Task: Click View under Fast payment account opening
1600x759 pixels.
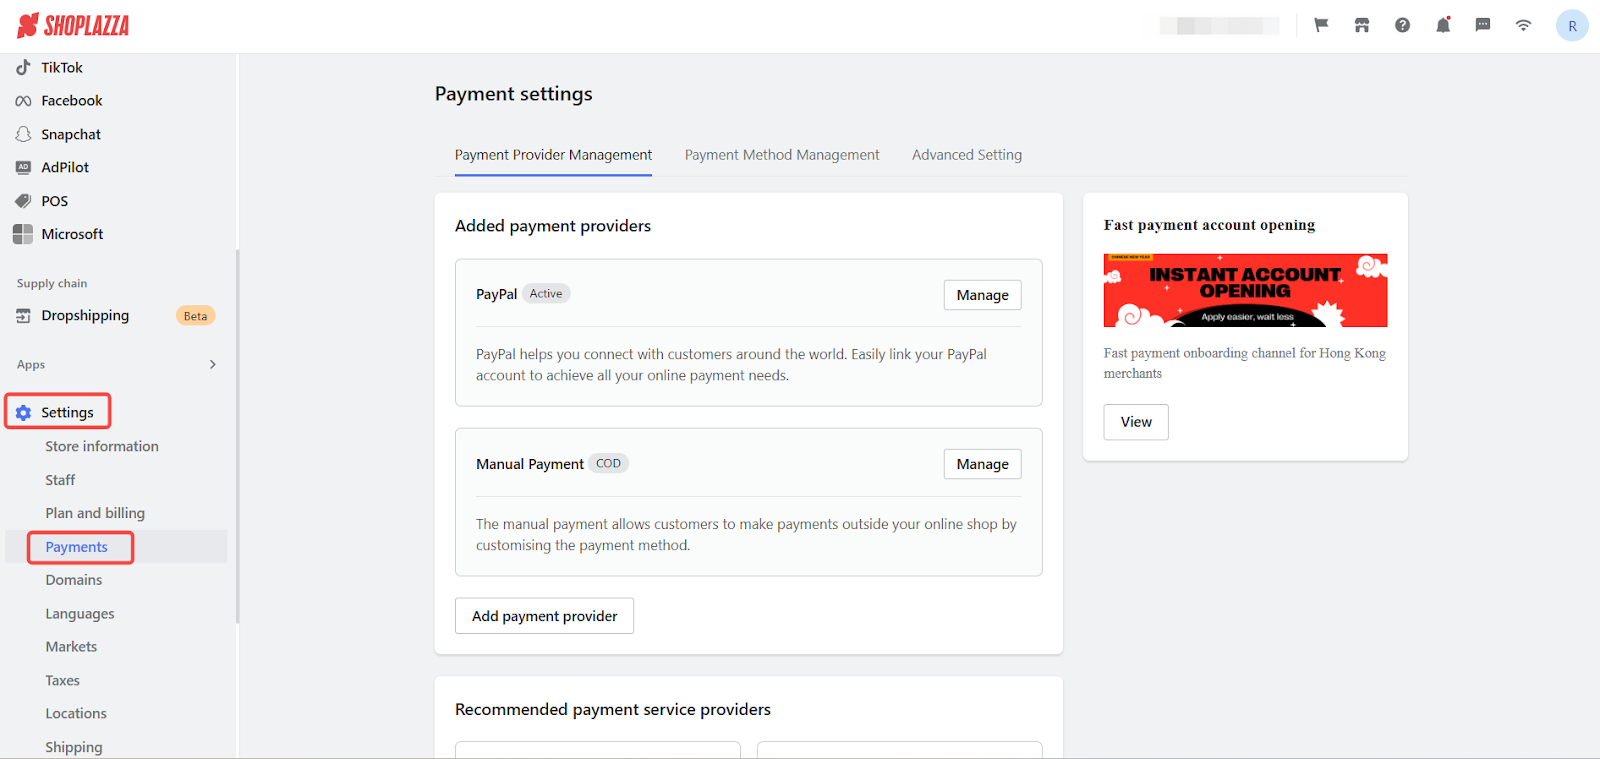Action: pyautogui.click(x=1135, y=422)
